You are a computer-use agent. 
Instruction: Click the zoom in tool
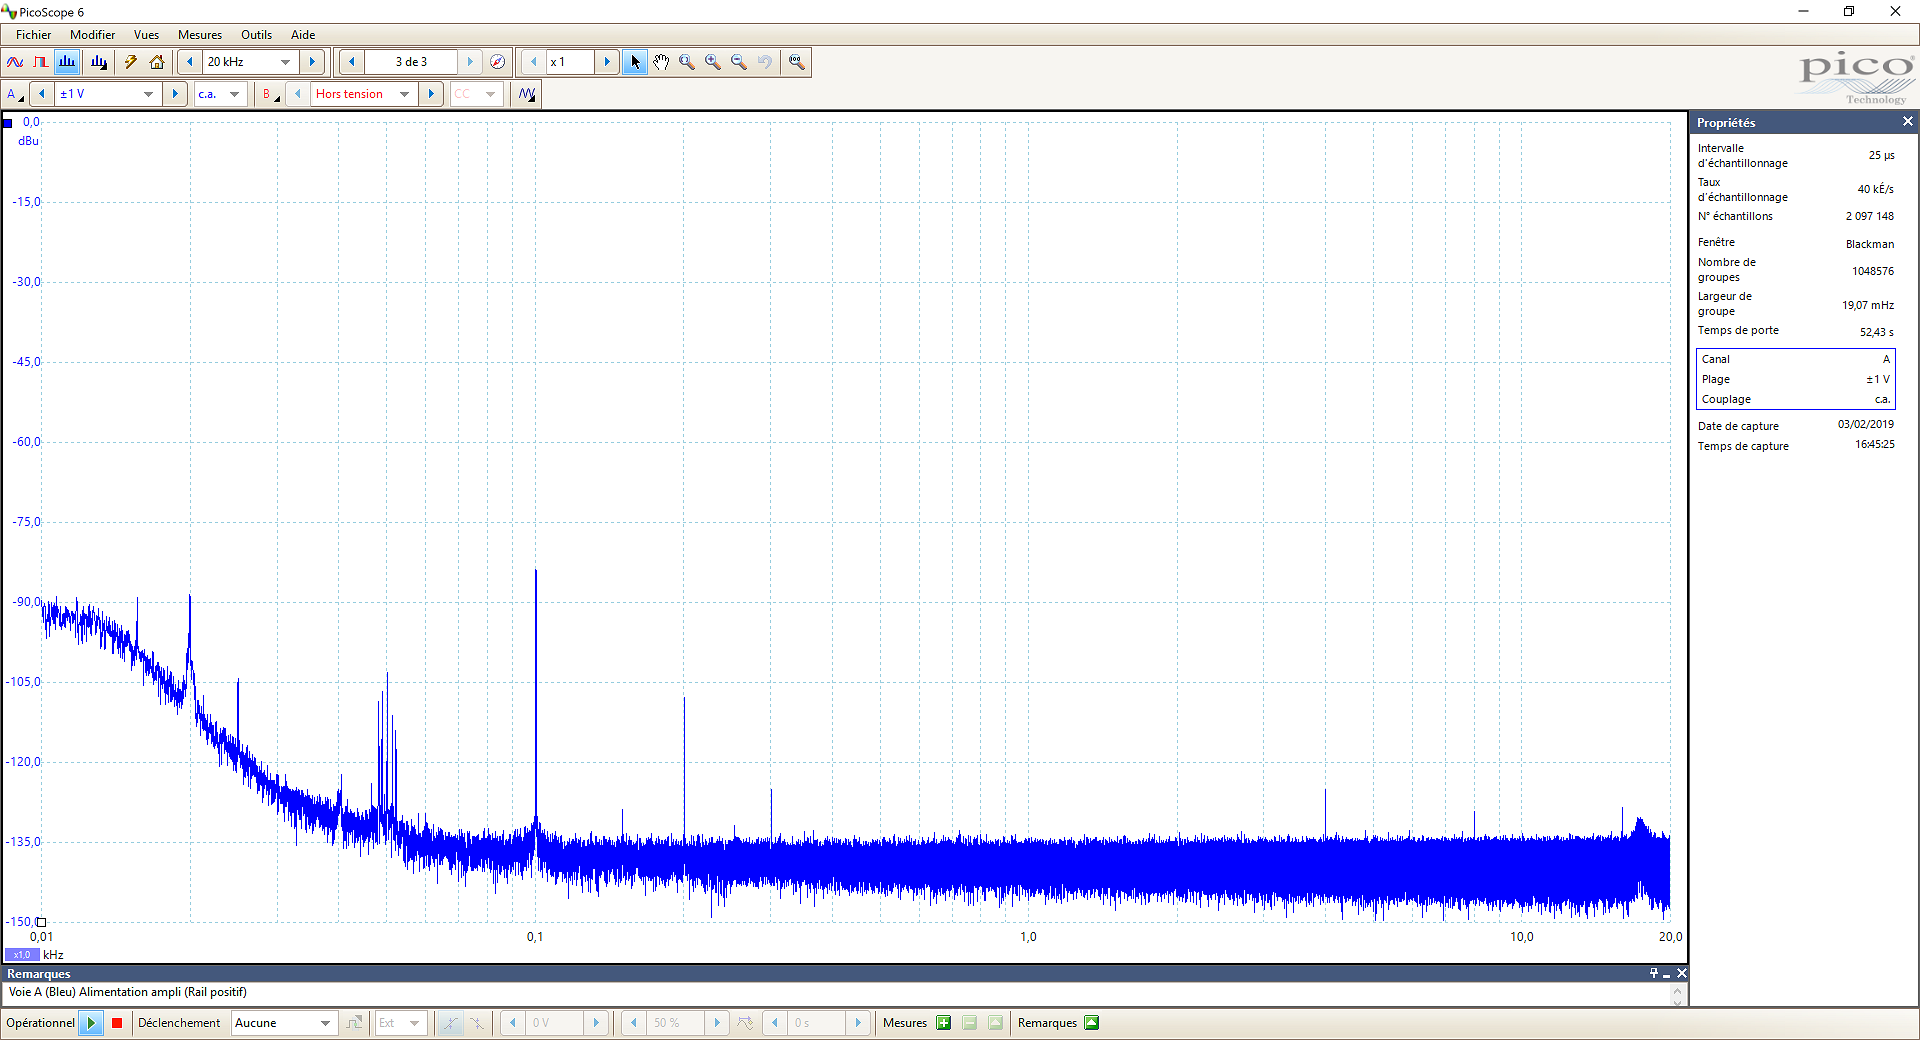click(x=713, y=62)
